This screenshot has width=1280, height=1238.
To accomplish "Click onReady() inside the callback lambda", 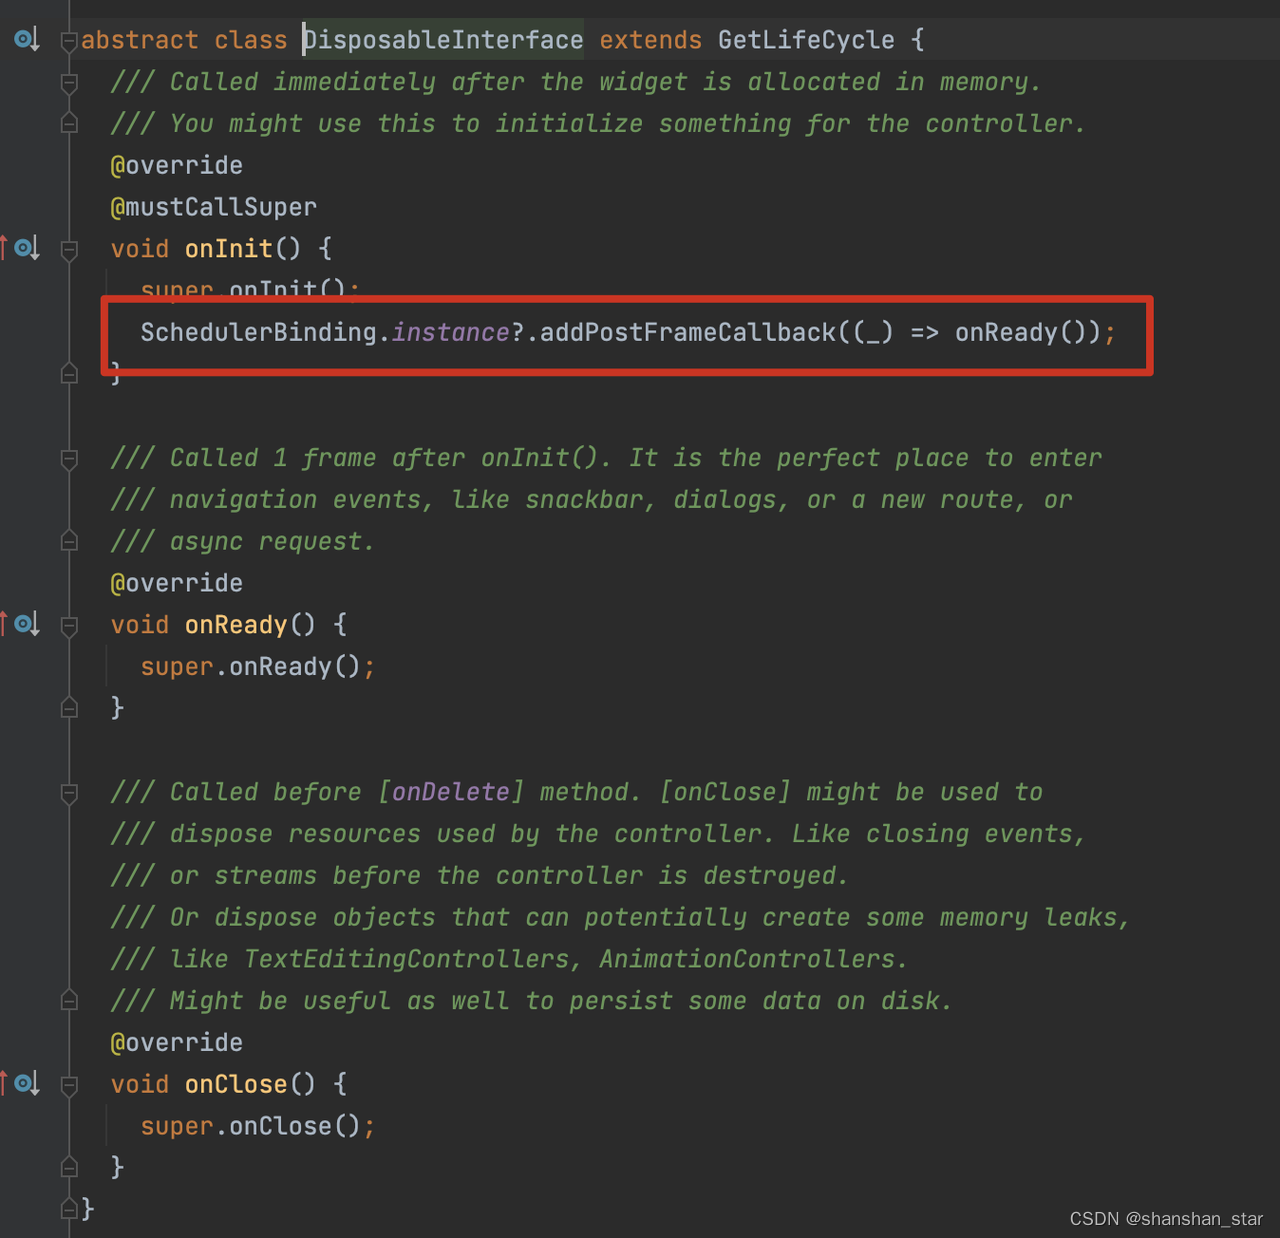I will [x=1020, y=332].
